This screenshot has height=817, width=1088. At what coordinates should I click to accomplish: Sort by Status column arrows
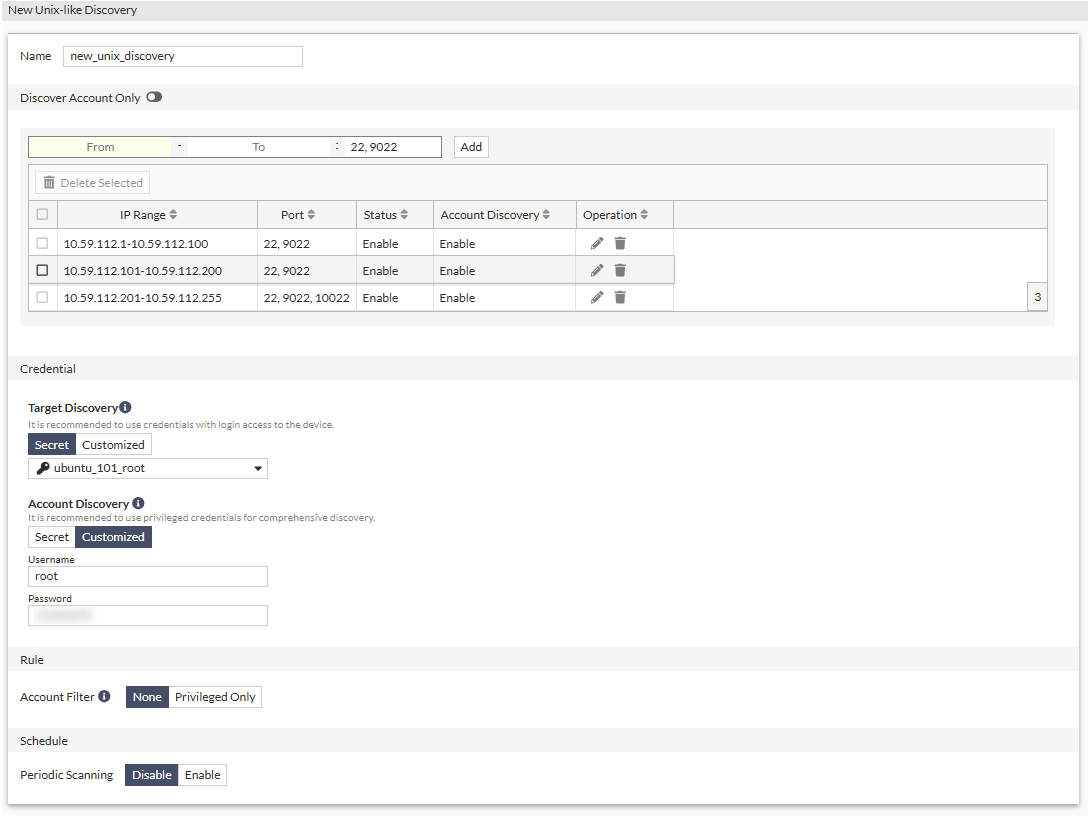(405, 215)
